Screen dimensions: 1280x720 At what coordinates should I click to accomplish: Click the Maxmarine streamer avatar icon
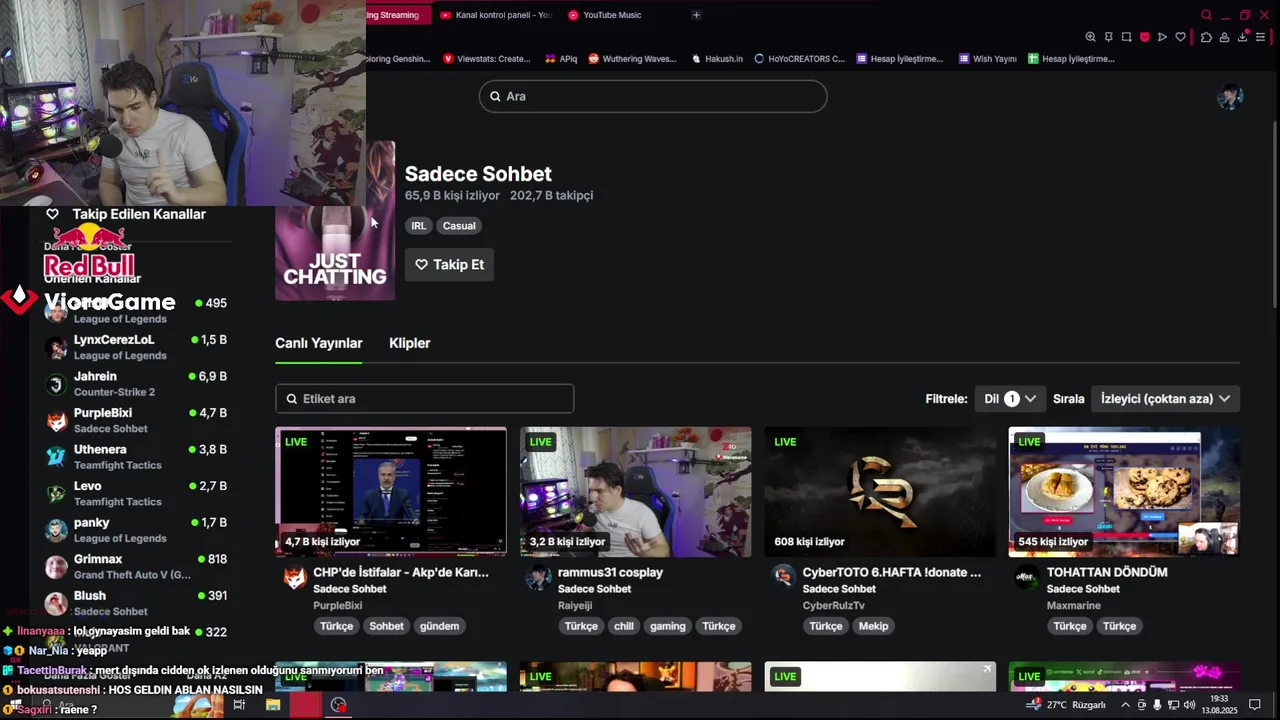click(x=1027, y=578)
